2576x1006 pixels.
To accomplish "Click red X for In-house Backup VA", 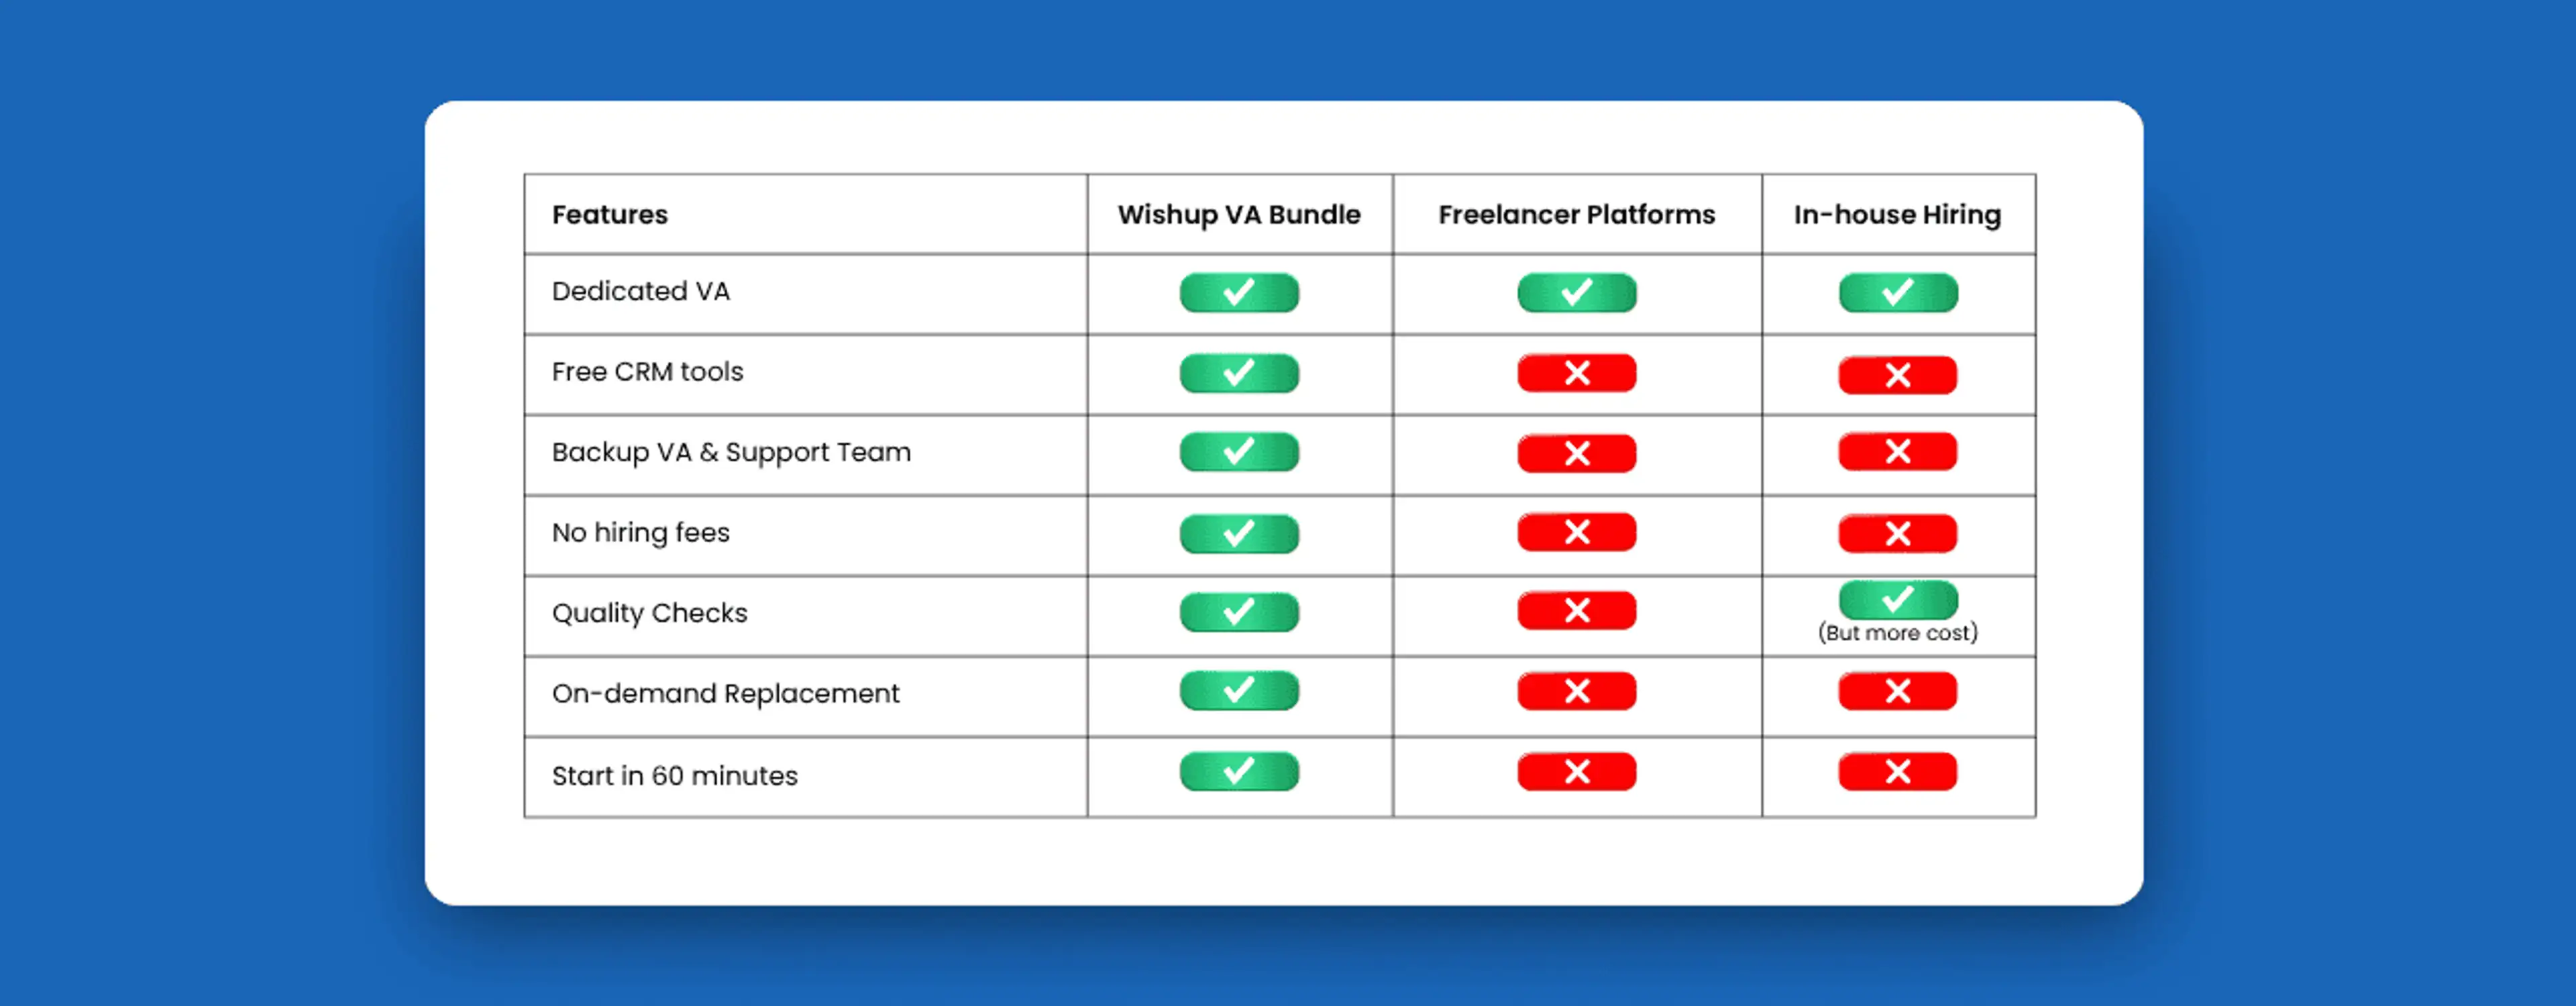I will (1897, 452).
